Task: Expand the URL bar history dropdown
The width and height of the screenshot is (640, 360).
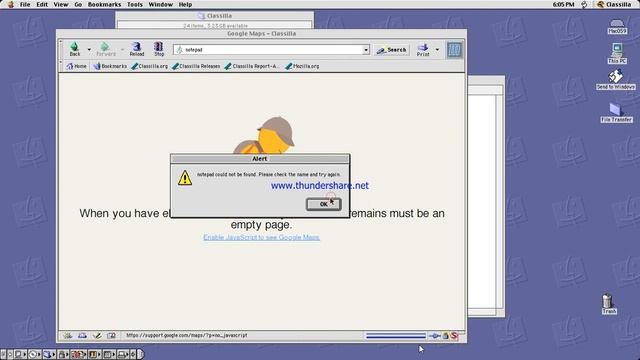Action: coord(366,50)
